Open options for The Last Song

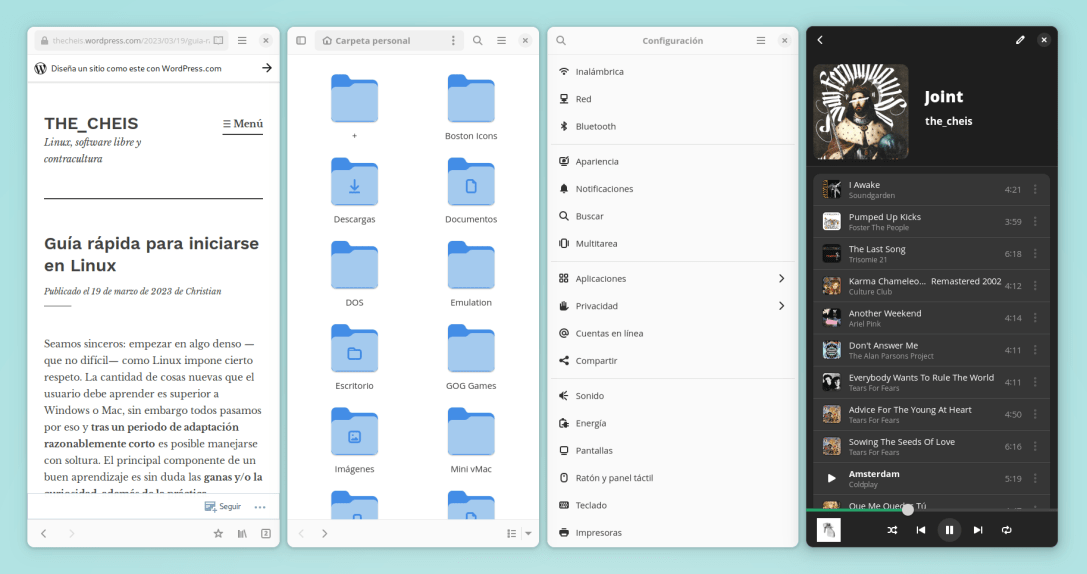(1035, 254)
